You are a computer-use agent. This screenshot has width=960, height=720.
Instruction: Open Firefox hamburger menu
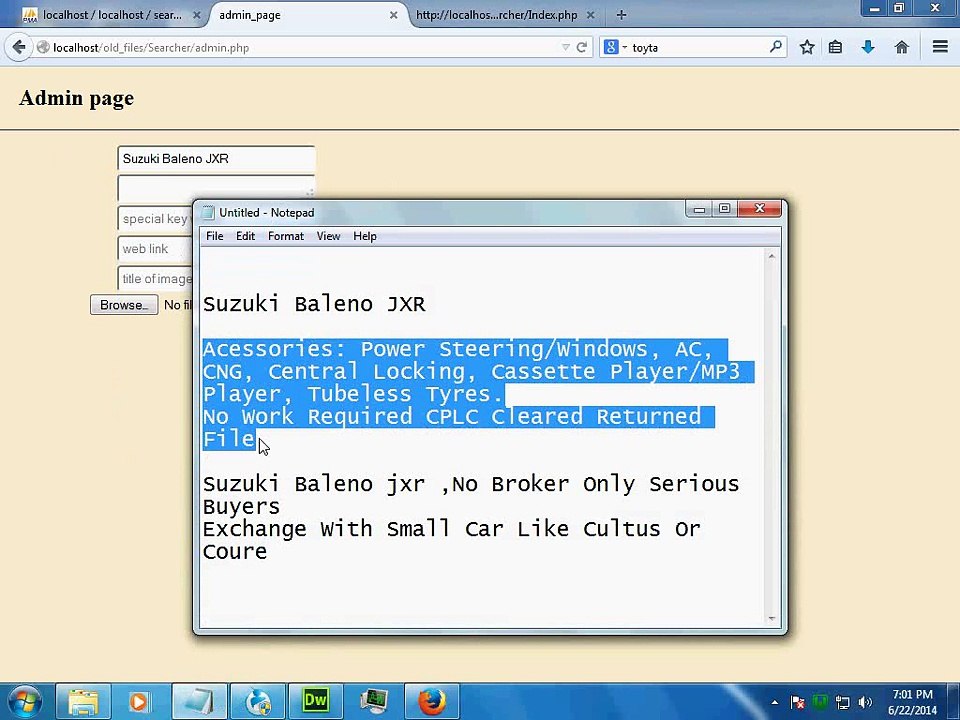pyautogui.click(x=940, y=47)
